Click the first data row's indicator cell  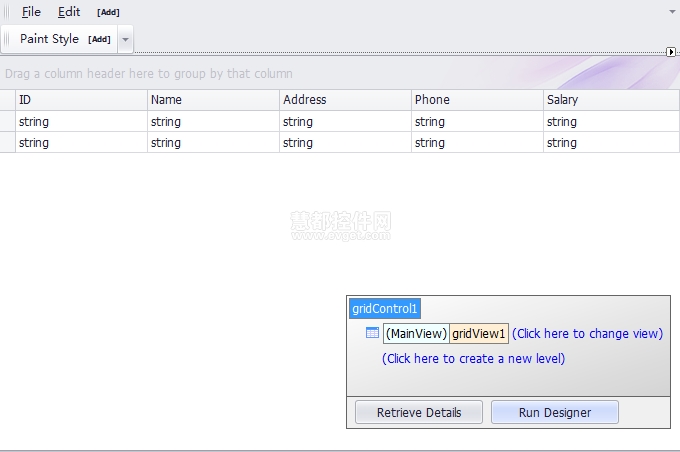coord(7,121)
